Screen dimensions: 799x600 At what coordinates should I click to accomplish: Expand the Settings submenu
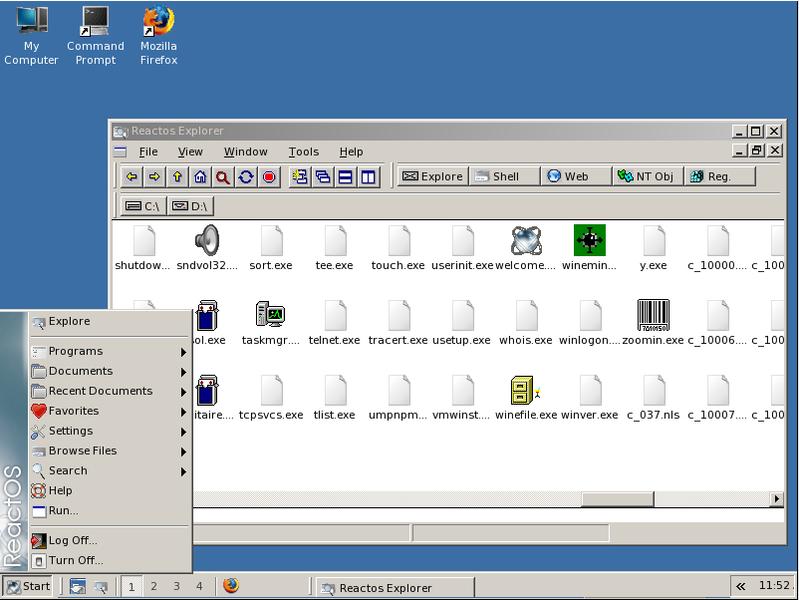click(110, 431)
